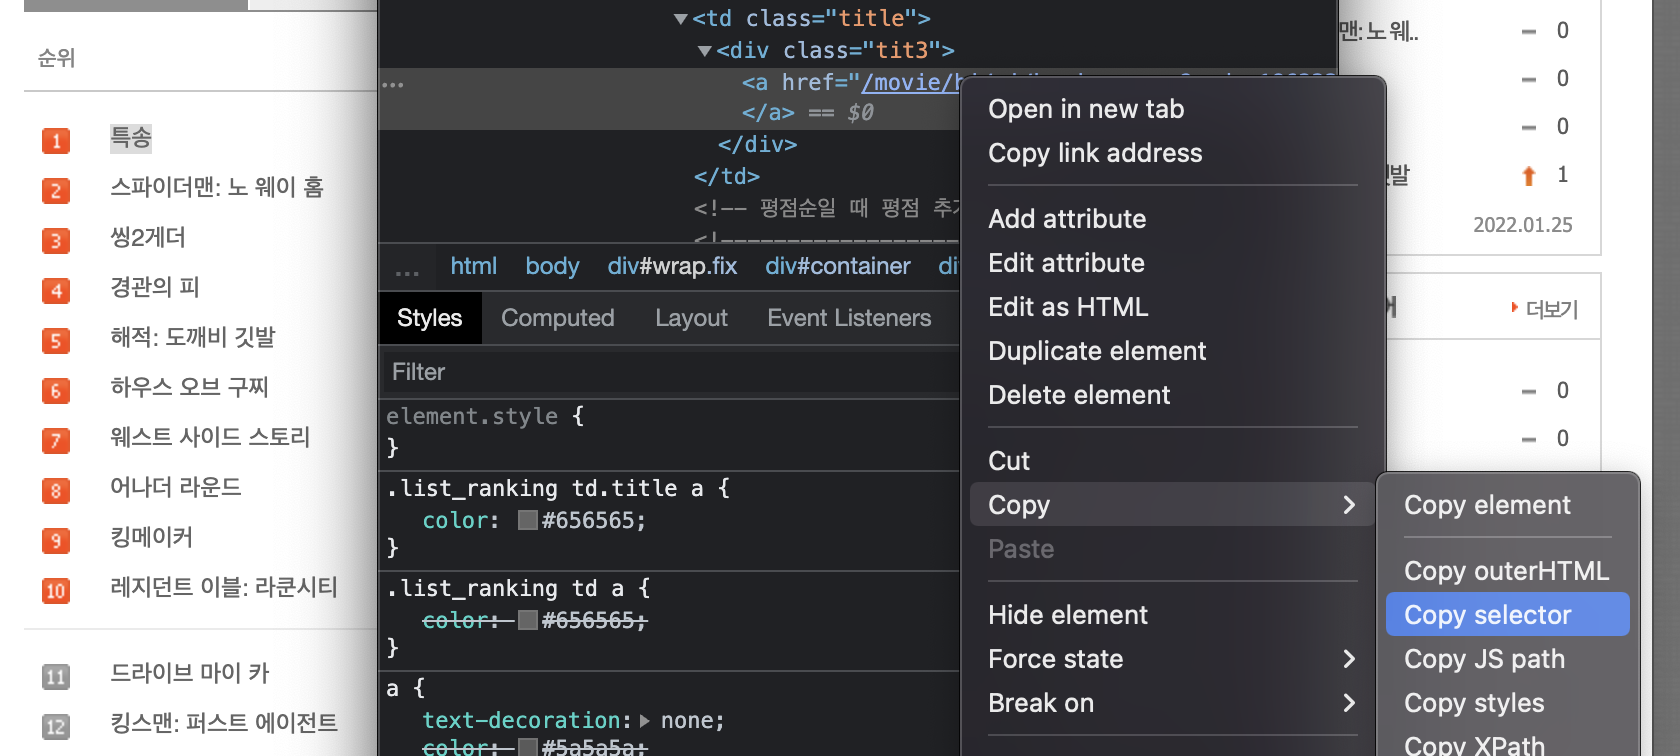Expand the text-decoration property triangle
1680x756 pixels.
pos(645,721)
